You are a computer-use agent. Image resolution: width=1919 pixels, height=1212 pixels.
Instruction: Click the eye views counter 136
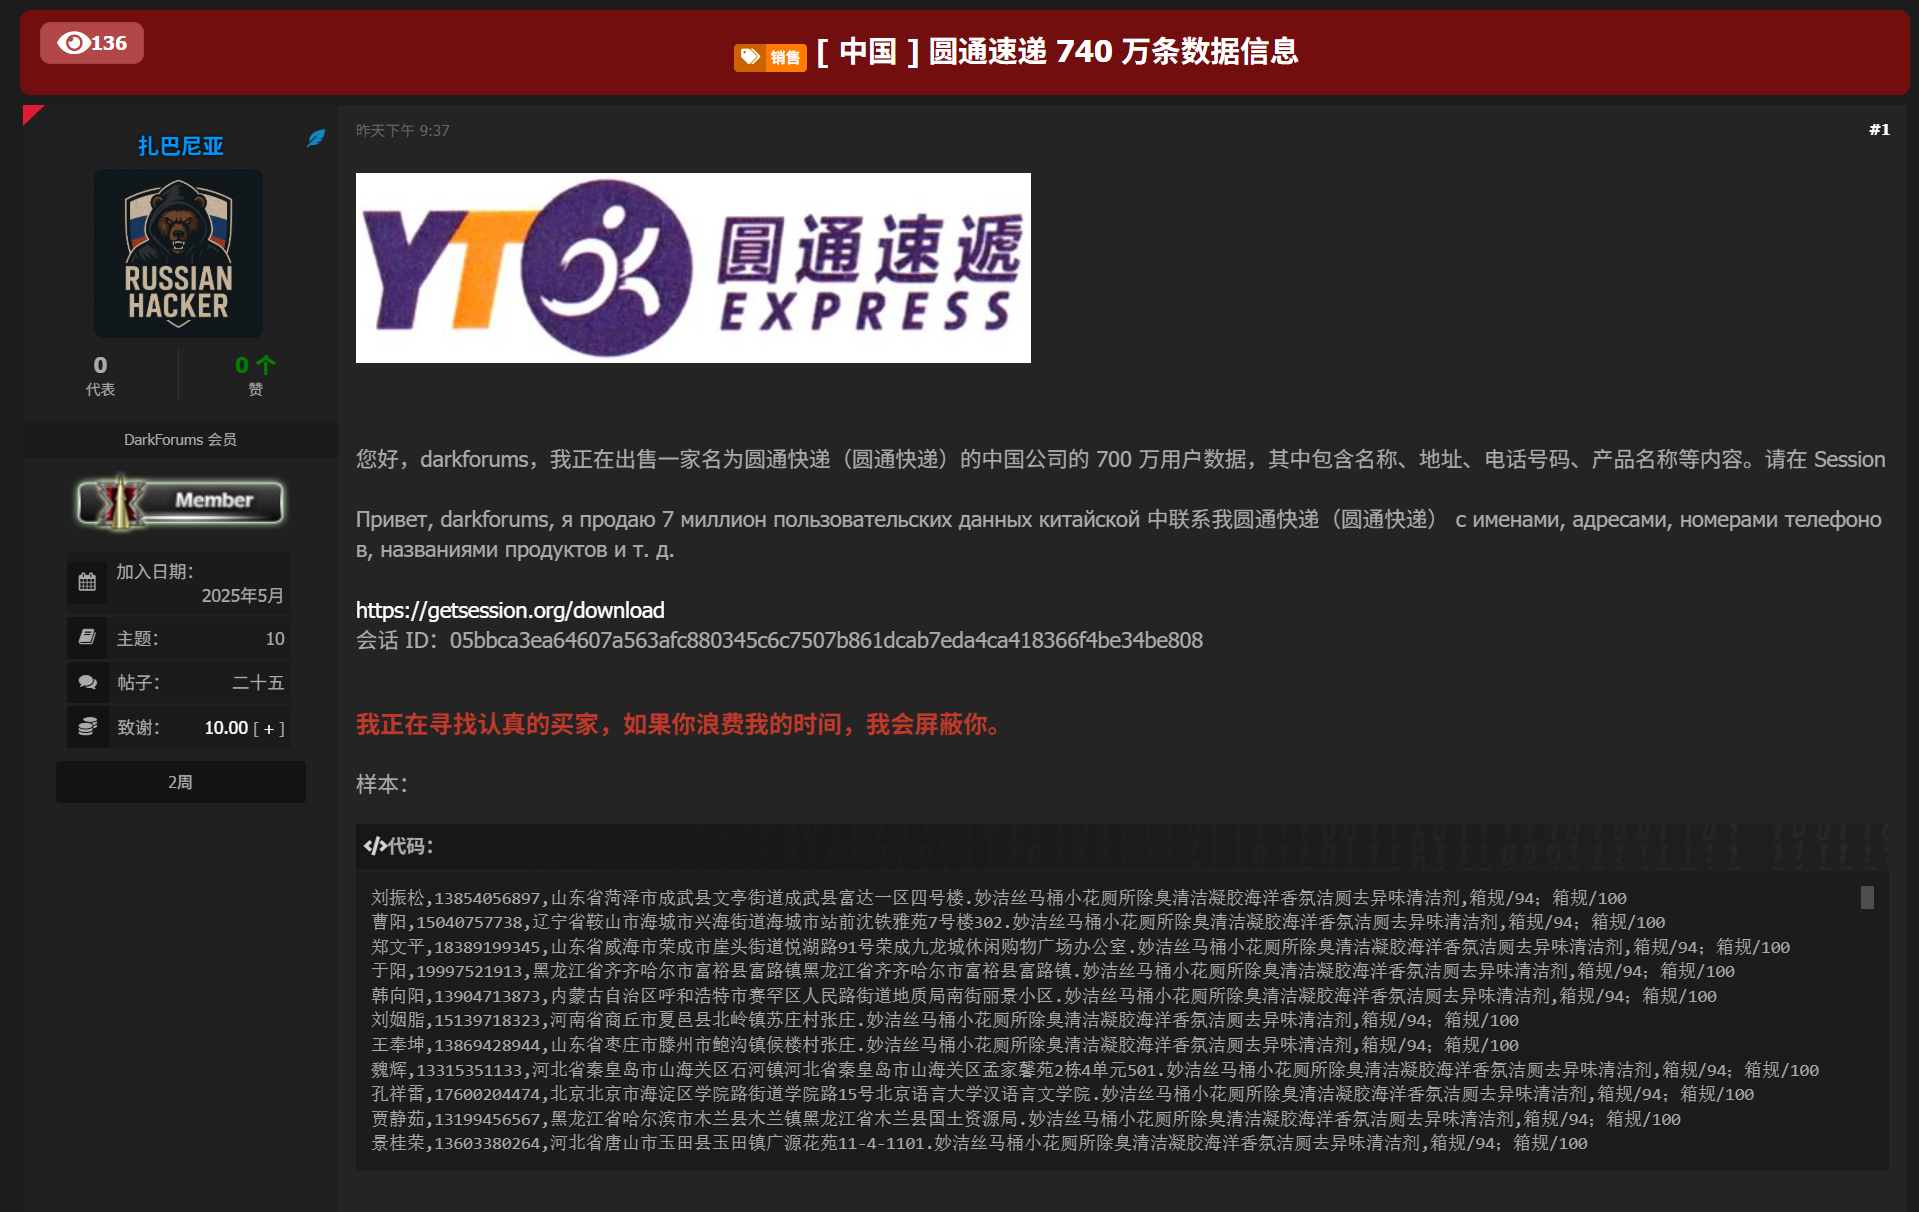(x=92, y=43)
